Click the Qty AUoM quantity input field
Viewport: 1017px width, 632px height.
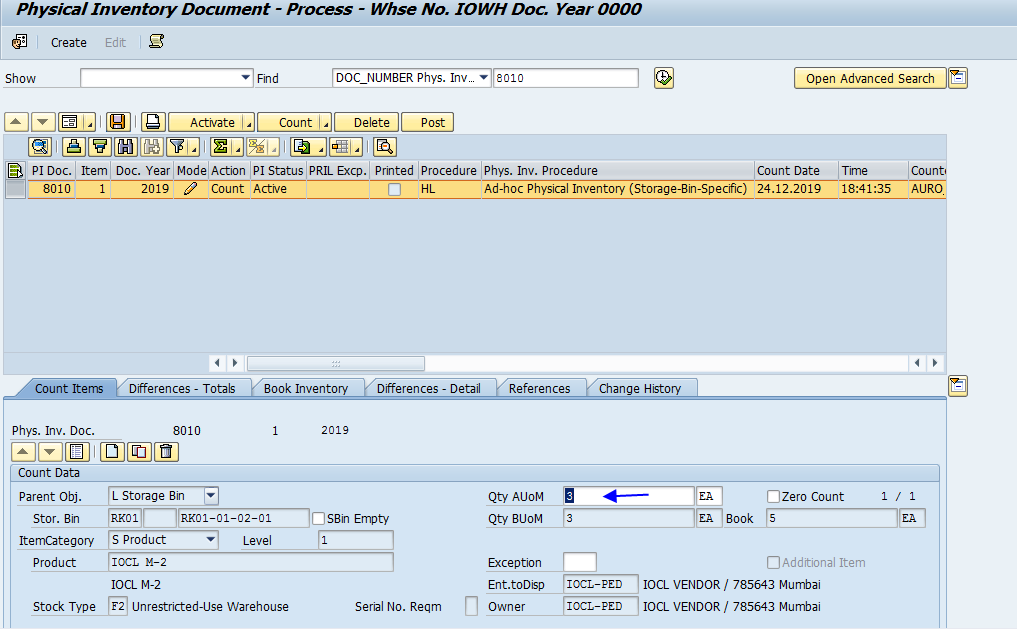[629, 496]
